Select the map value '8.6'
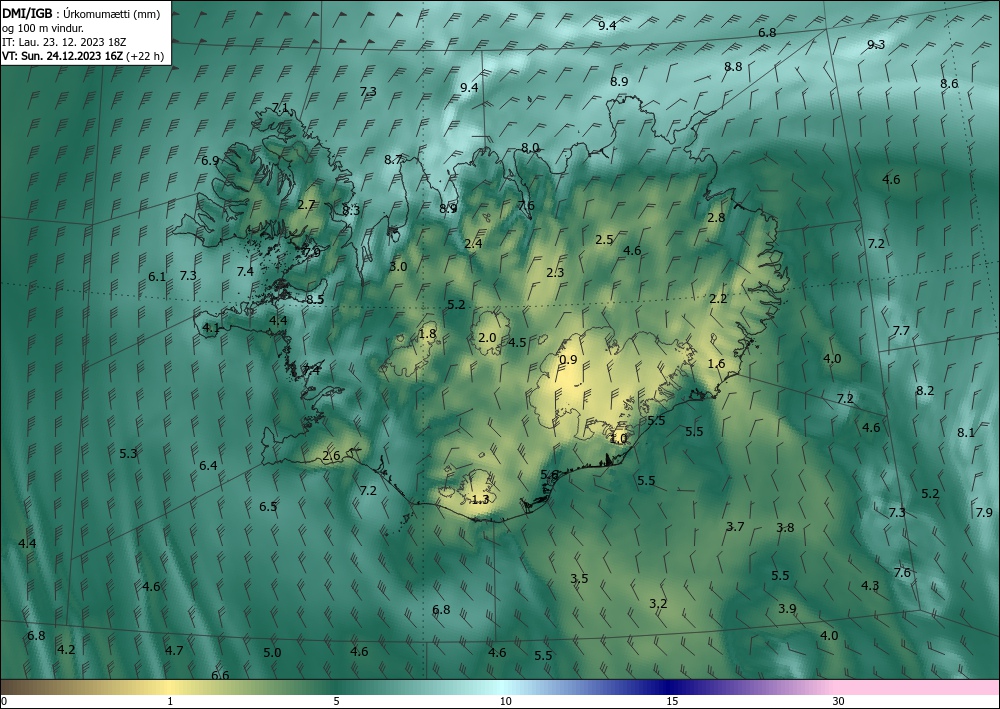 (x=949, y=84)
